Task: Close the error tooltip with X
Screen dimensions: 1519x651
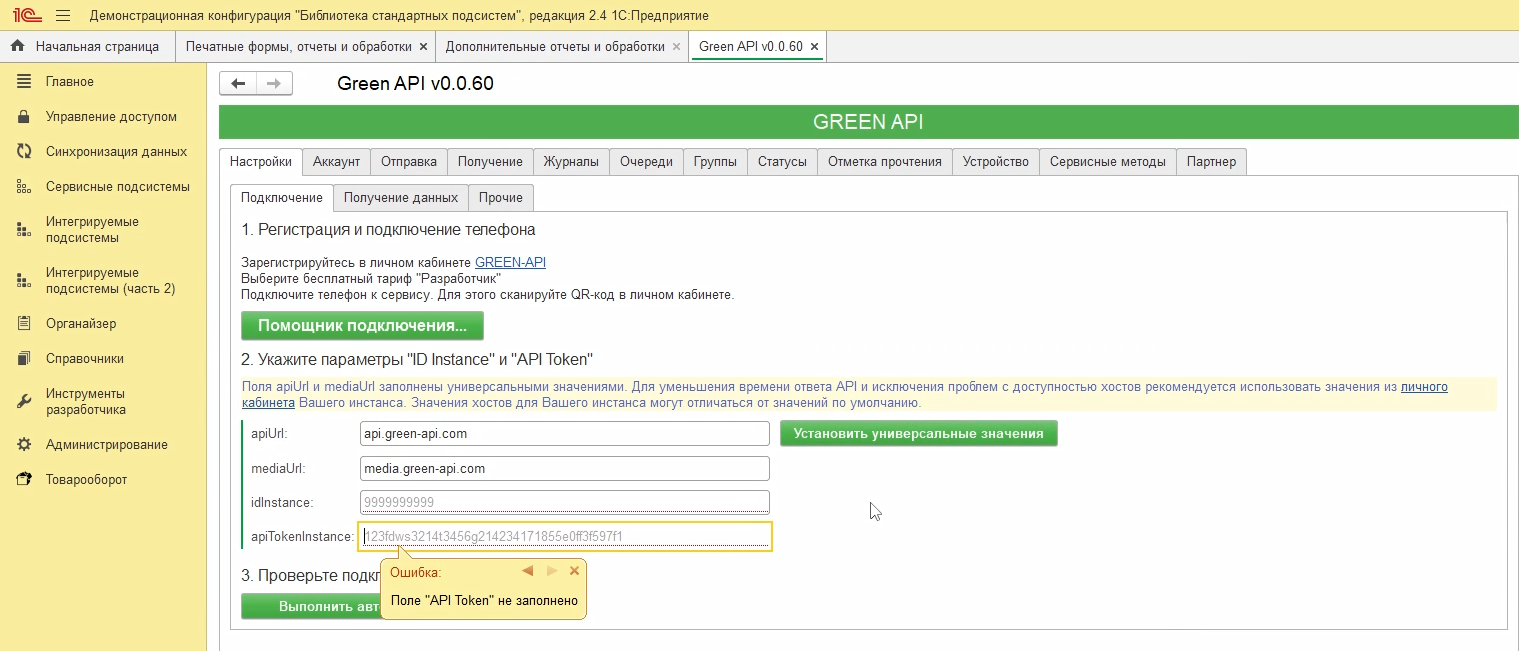Action: pyautogui.click(x=574, y=571)
